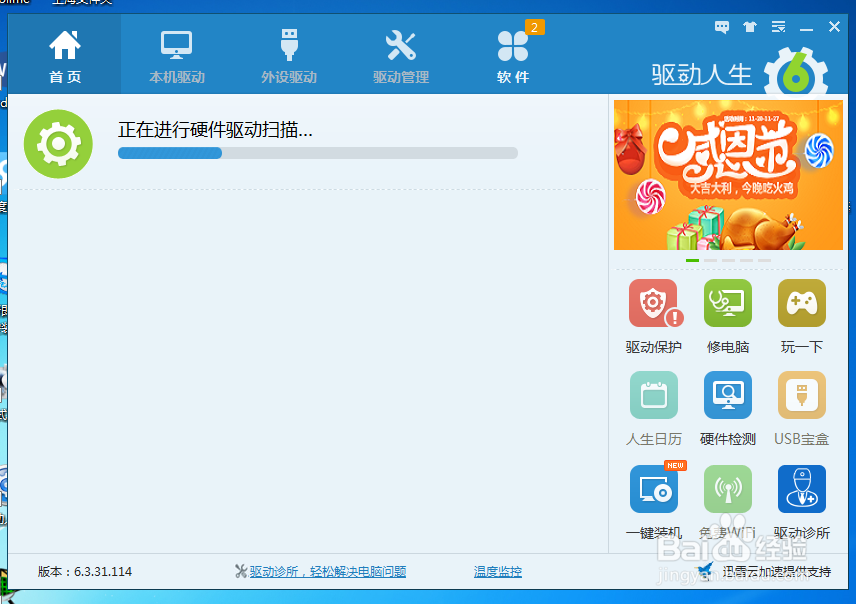Open the 驱动管理 driver management tab

click(401, 55)
